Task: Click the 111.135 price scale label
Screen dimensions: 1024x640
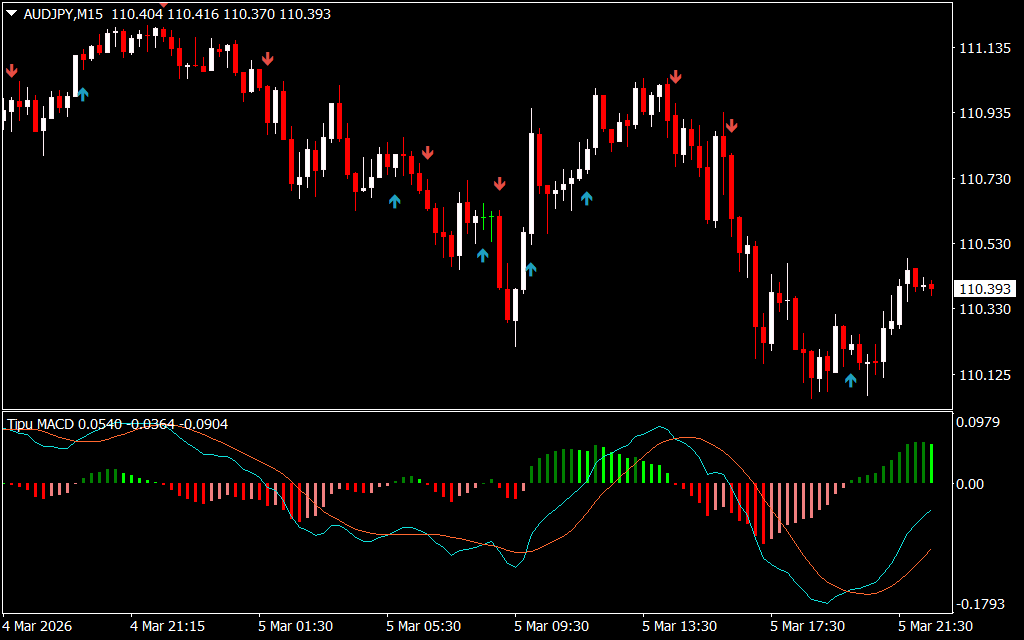Action: (x=985, y=49)
